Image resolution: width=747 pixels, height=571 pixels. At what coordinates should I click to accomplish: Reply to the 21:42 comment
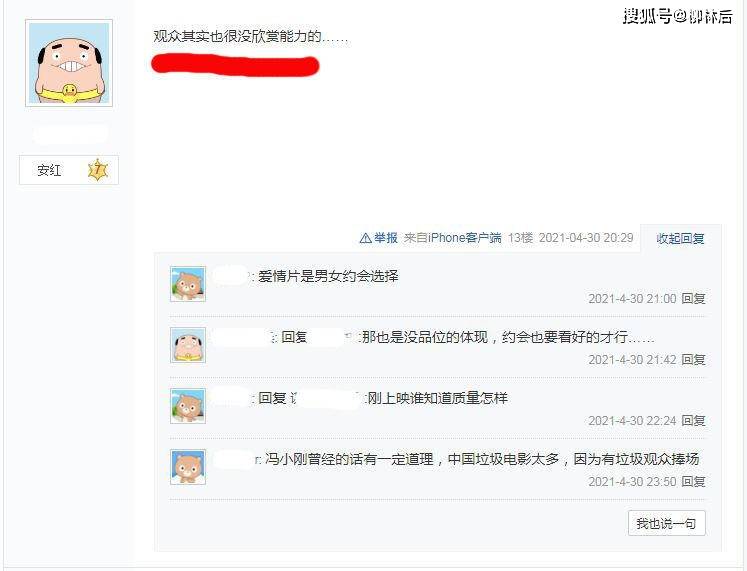coord(693,360)
